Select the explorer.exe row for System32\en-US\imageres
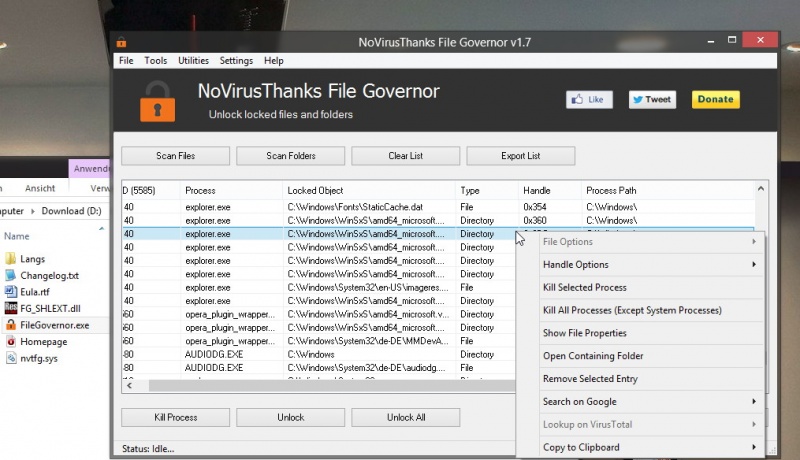This screenshot has height=460, width=800. pos(319,288)
